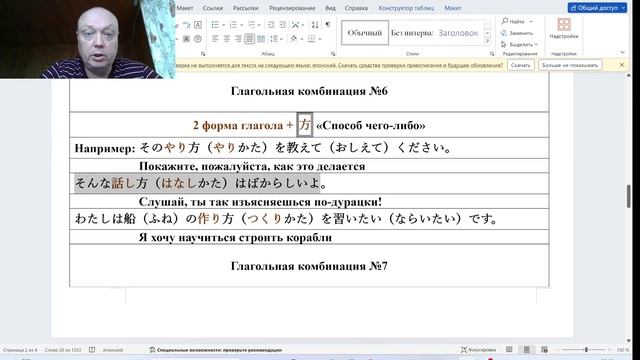Click the shading paint bucket
640x360 pixels.
294,39
